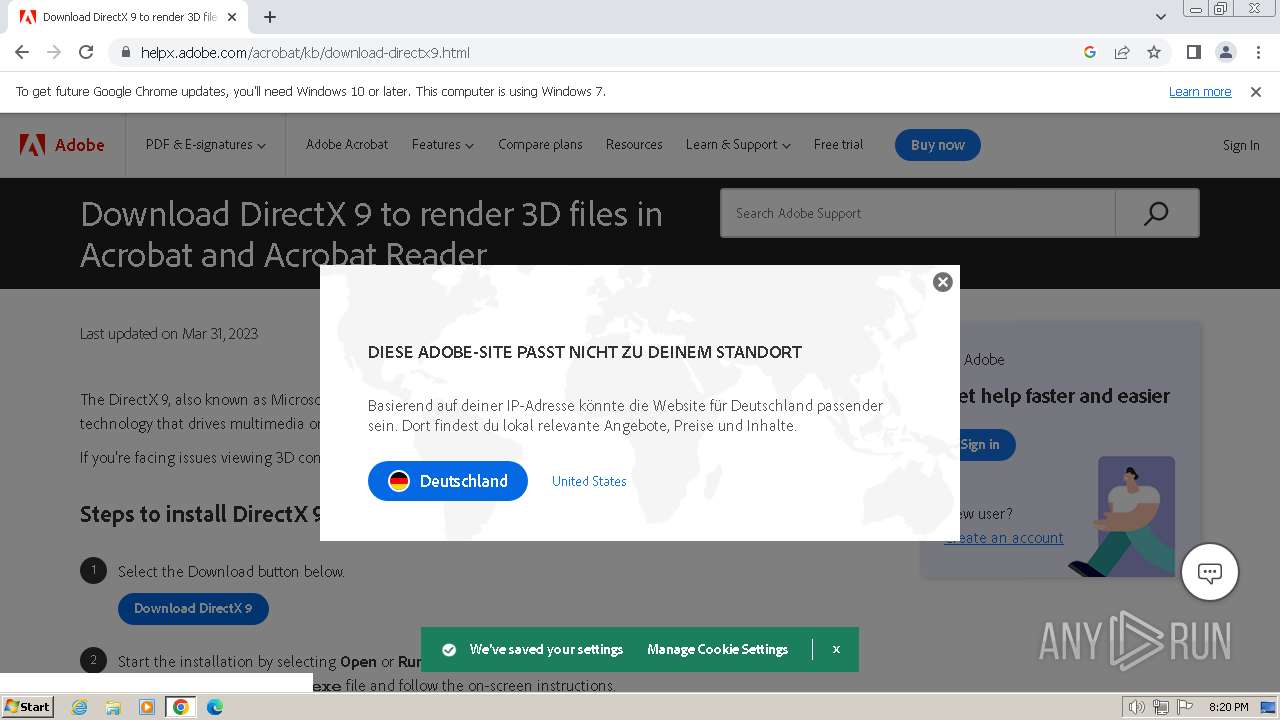Open the media player taskbar icon

pos(147,707)
